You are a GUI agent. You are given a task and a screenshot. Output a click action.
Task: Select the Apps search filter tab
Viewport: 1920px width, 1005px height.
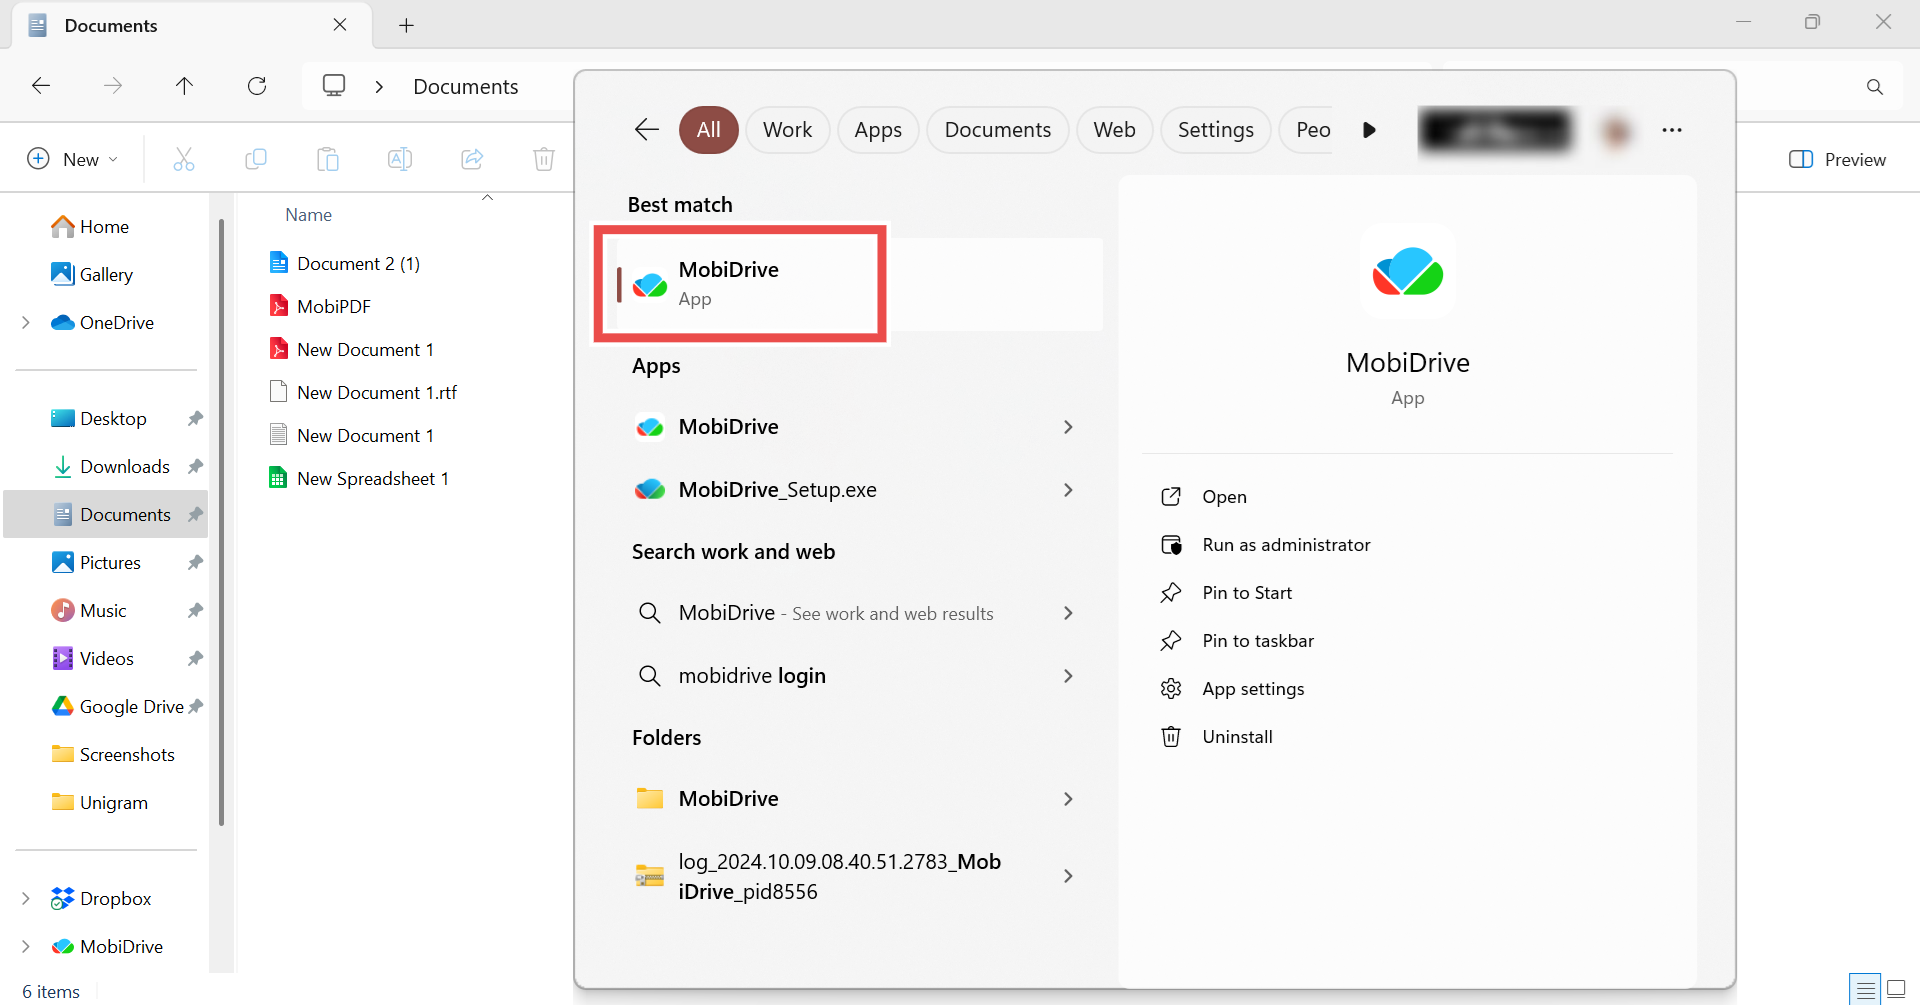pos(877,130)
